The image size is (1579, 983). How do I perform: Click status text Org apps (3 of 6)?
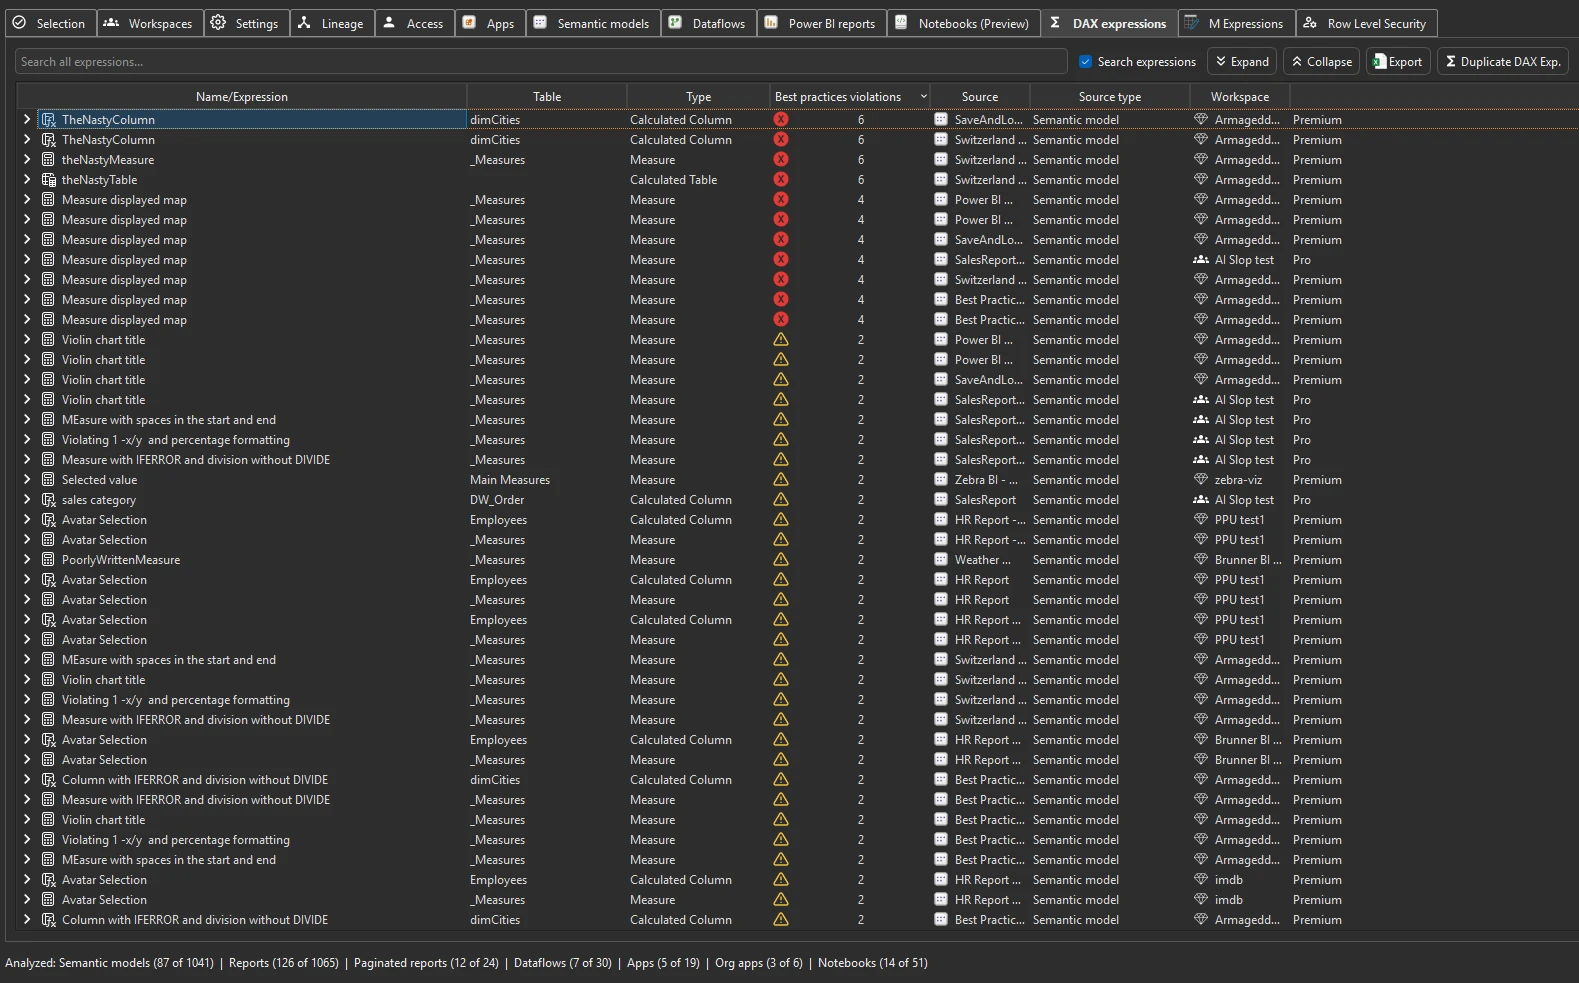point(759,963)
